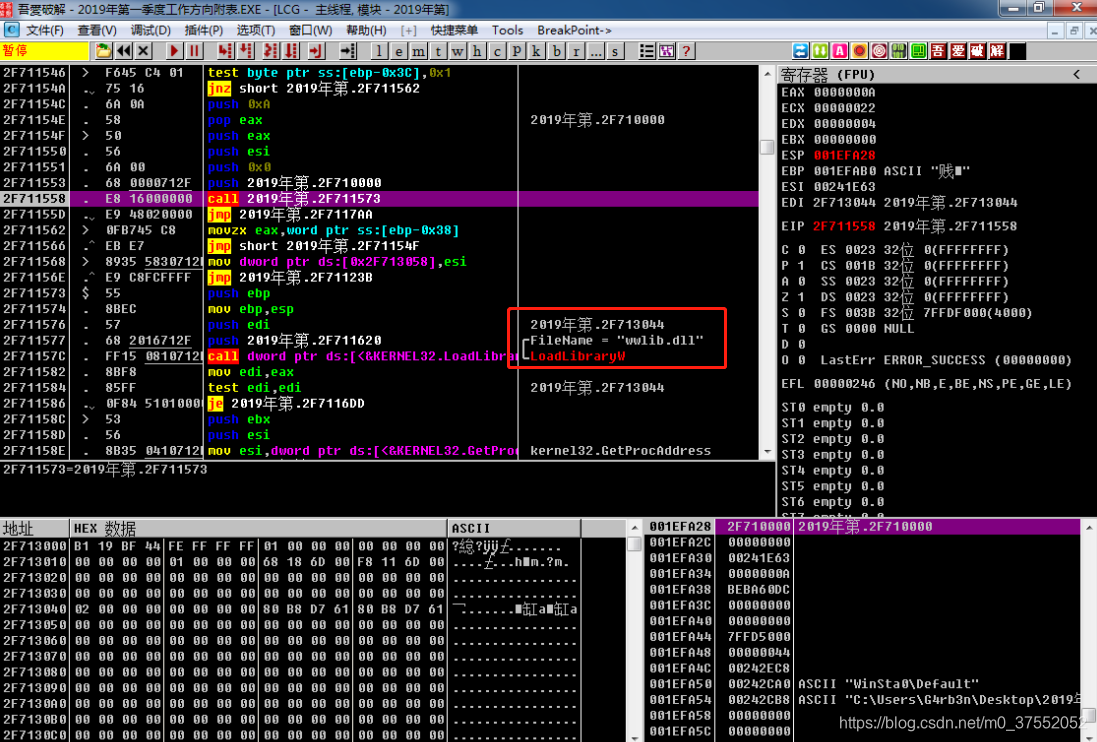Click the Restart program rewind icon

(124, 51)
